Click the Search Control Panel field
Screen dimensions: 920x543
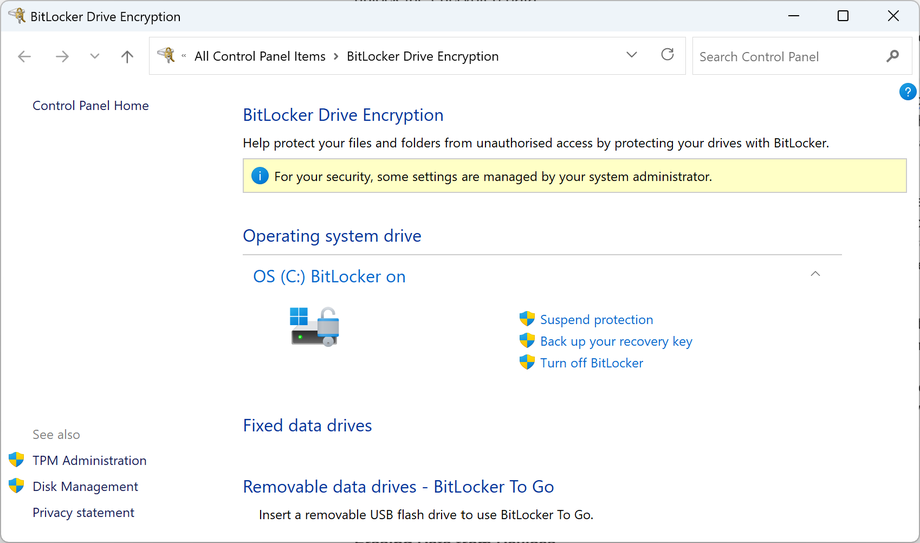pyautogui.click(x=785, y=57)
